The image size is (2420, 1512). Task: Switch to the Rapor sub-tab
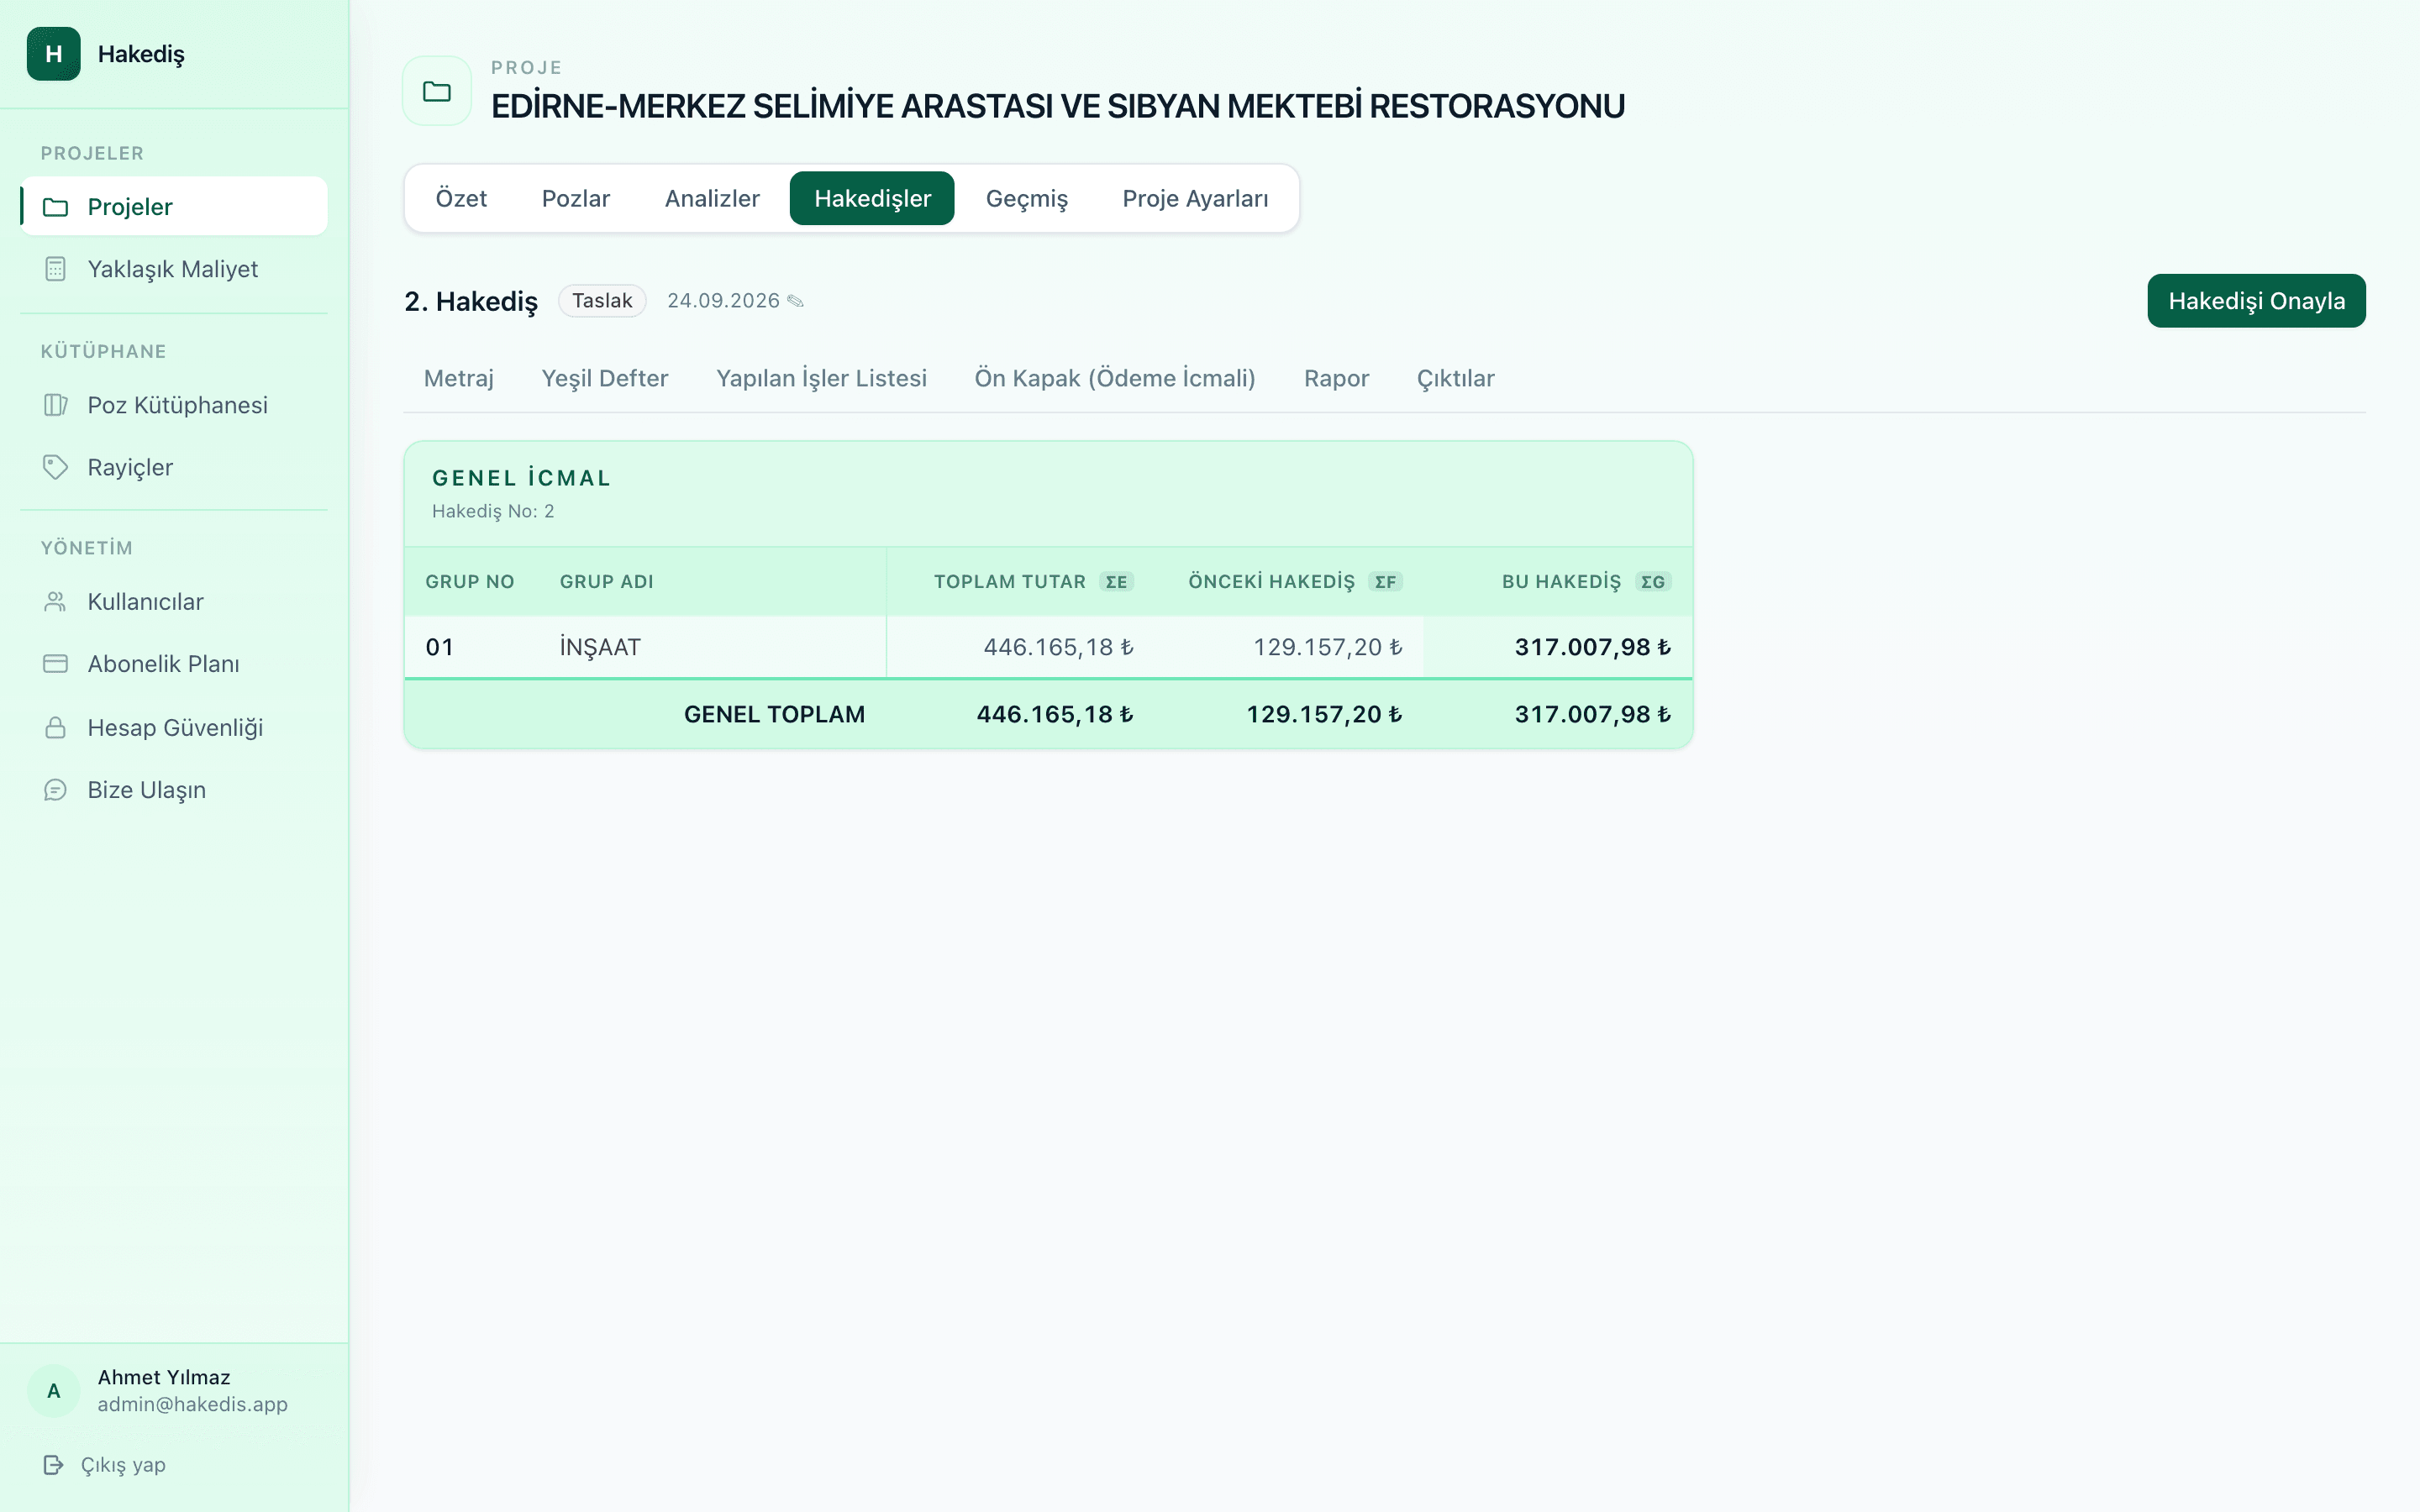(x=1336, y=378)
